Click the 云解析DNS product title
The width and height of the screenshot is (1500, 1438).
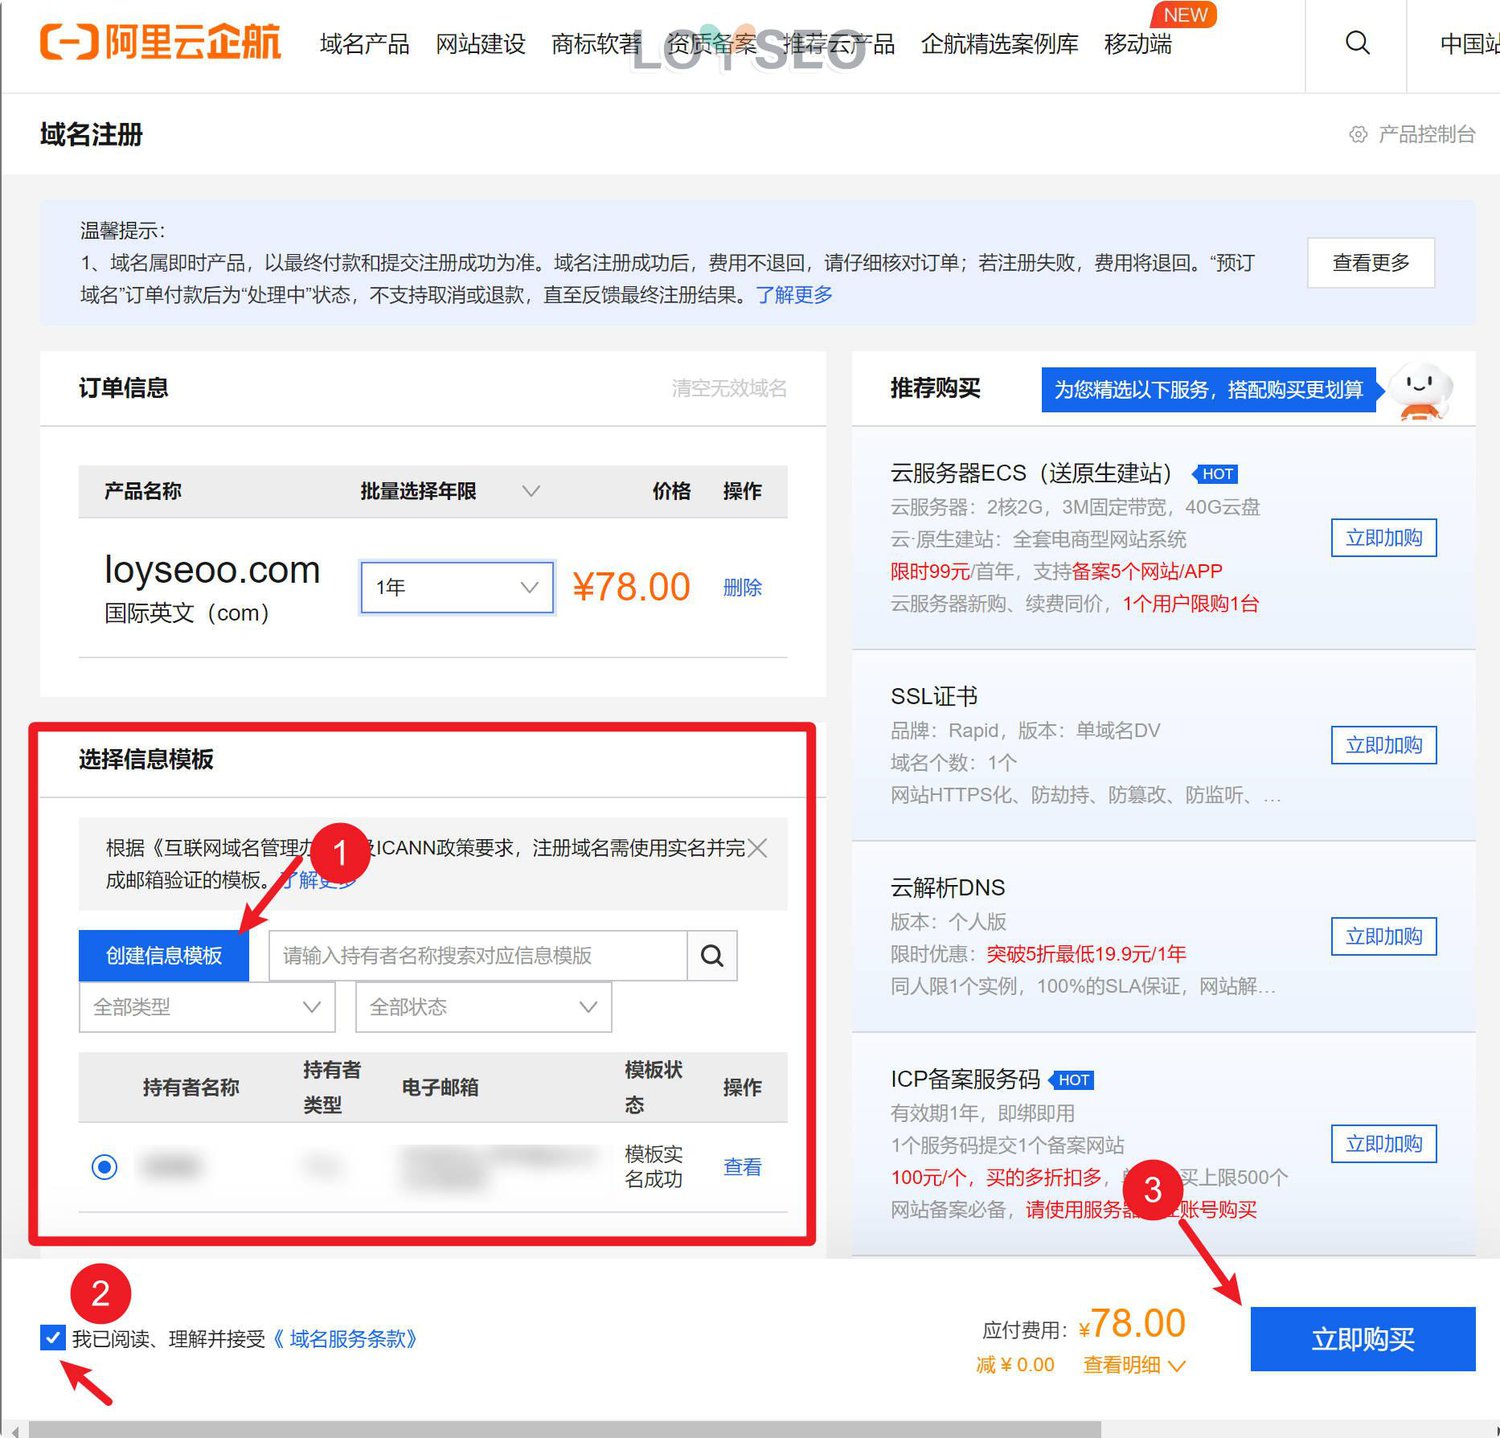coord(948,887)
